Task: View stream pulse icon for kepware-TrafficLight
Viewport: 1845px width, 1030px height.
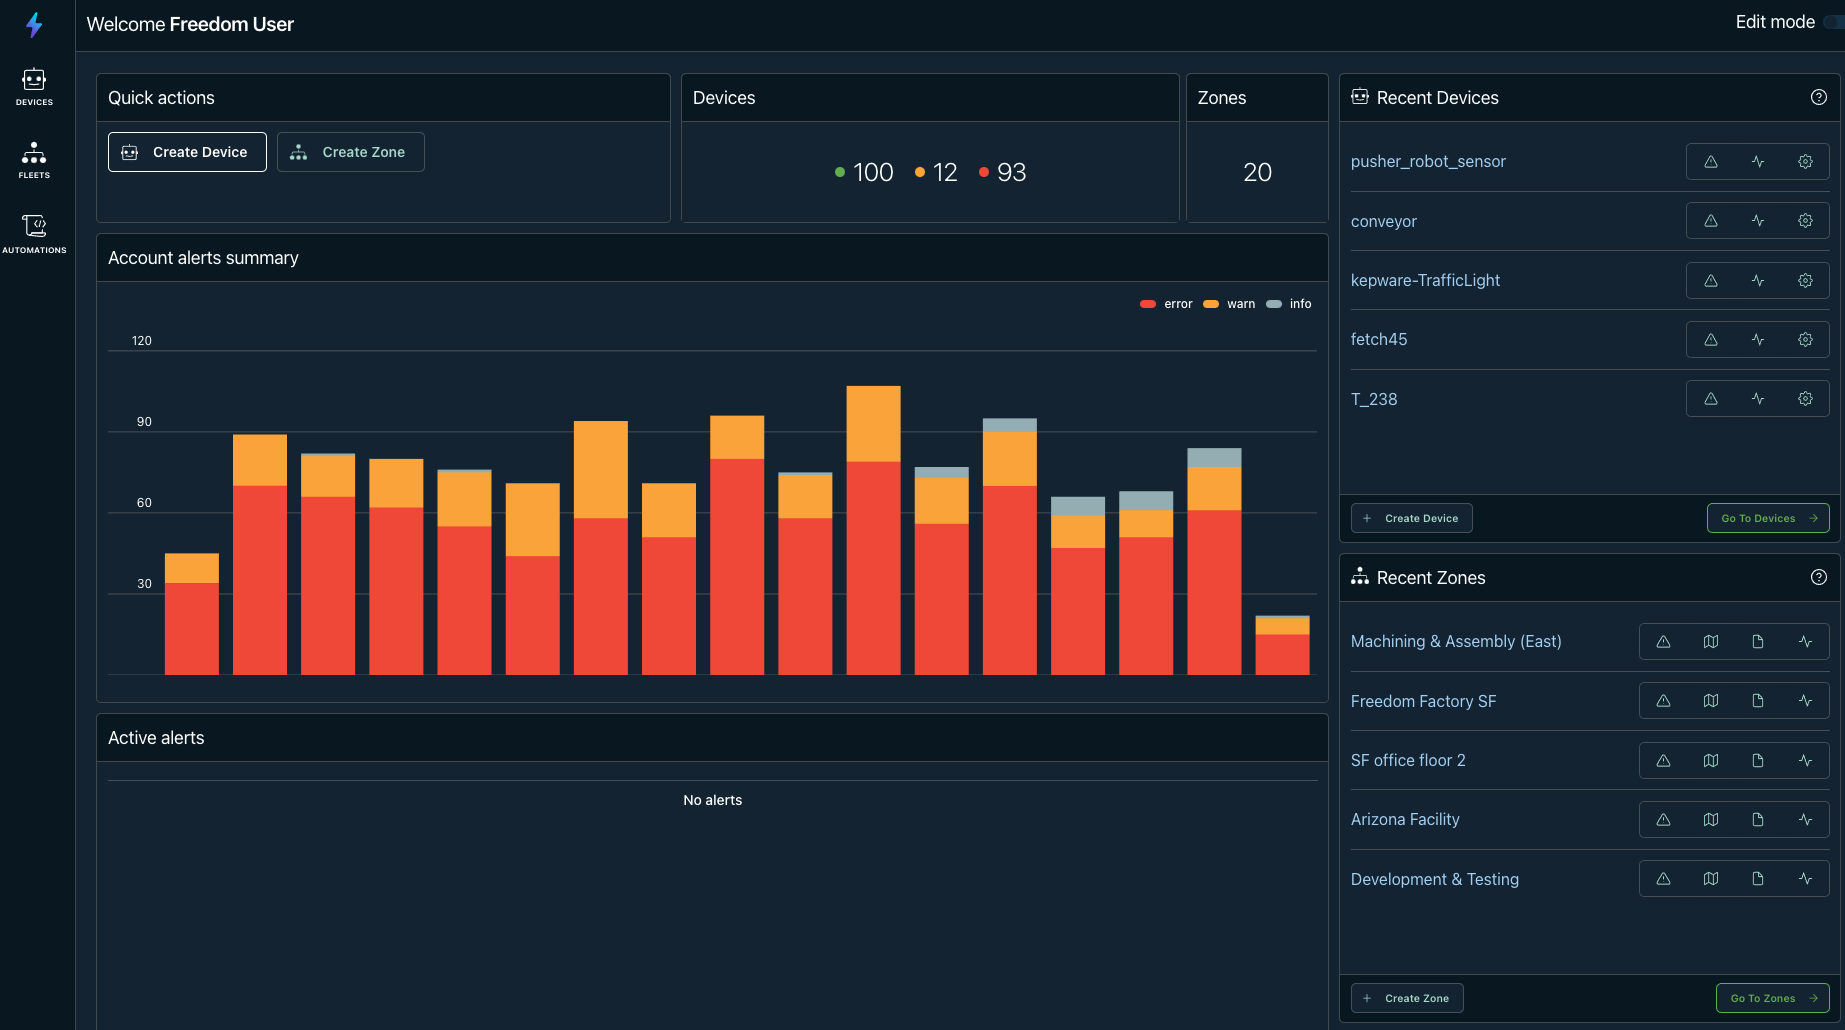Action: pyautogui.click(x=1758, y=280)
